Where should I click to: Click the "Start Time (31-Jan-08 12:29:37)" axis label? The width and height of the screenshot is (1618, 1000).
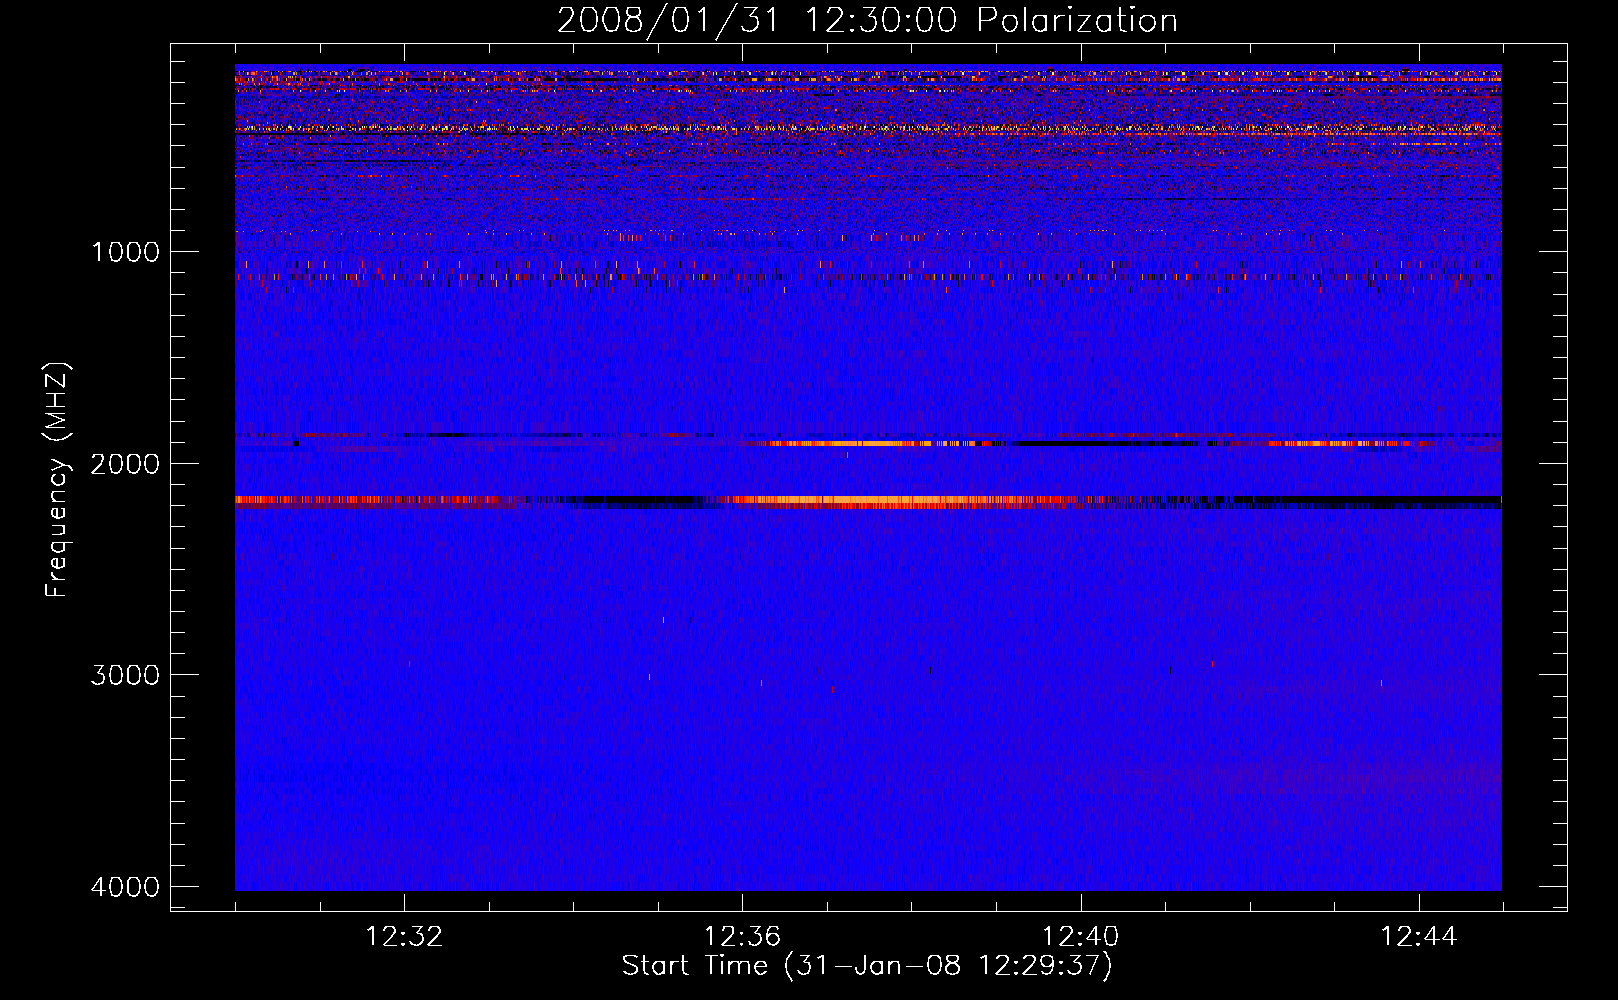click(867, 966)
